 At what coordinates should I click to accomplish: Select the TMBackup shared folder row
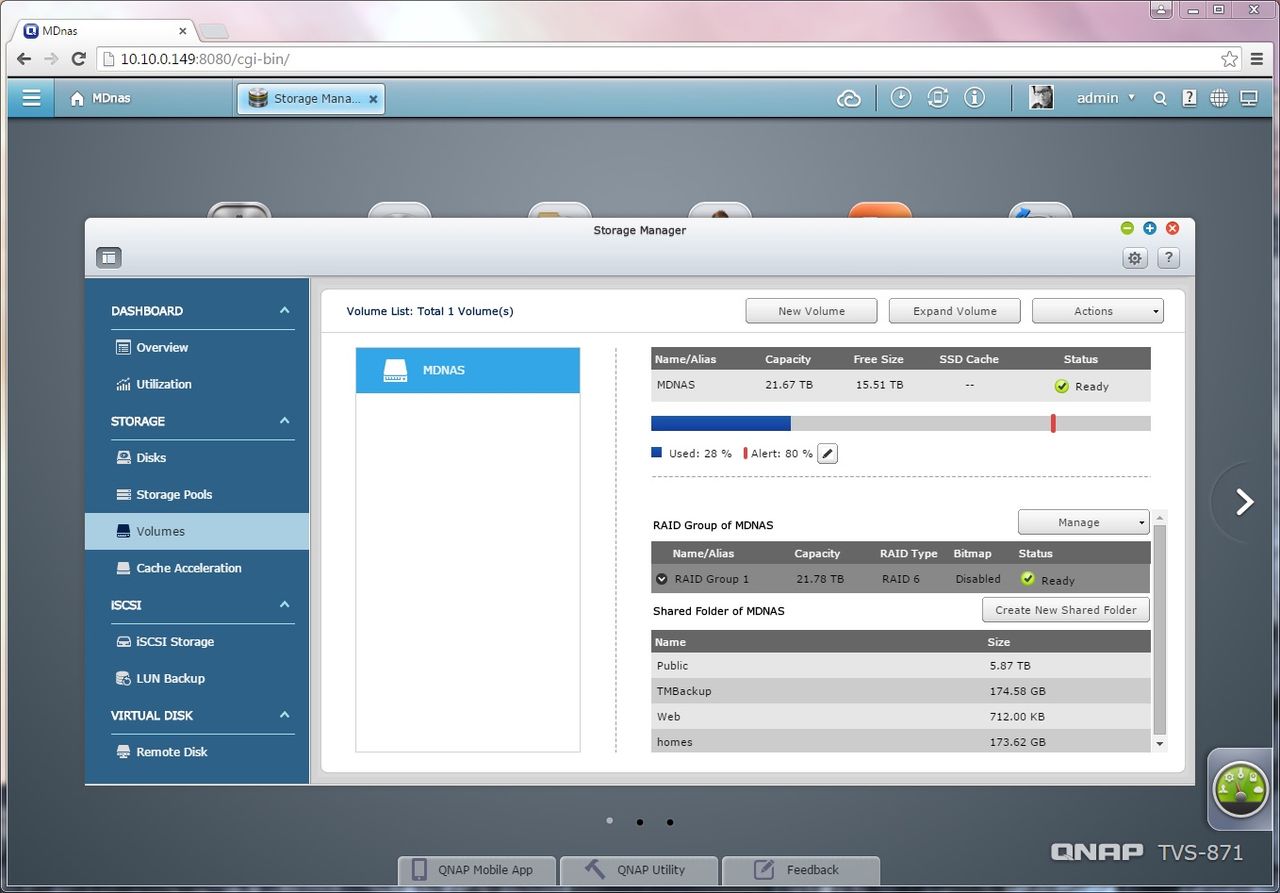click(x=900, y=691)
